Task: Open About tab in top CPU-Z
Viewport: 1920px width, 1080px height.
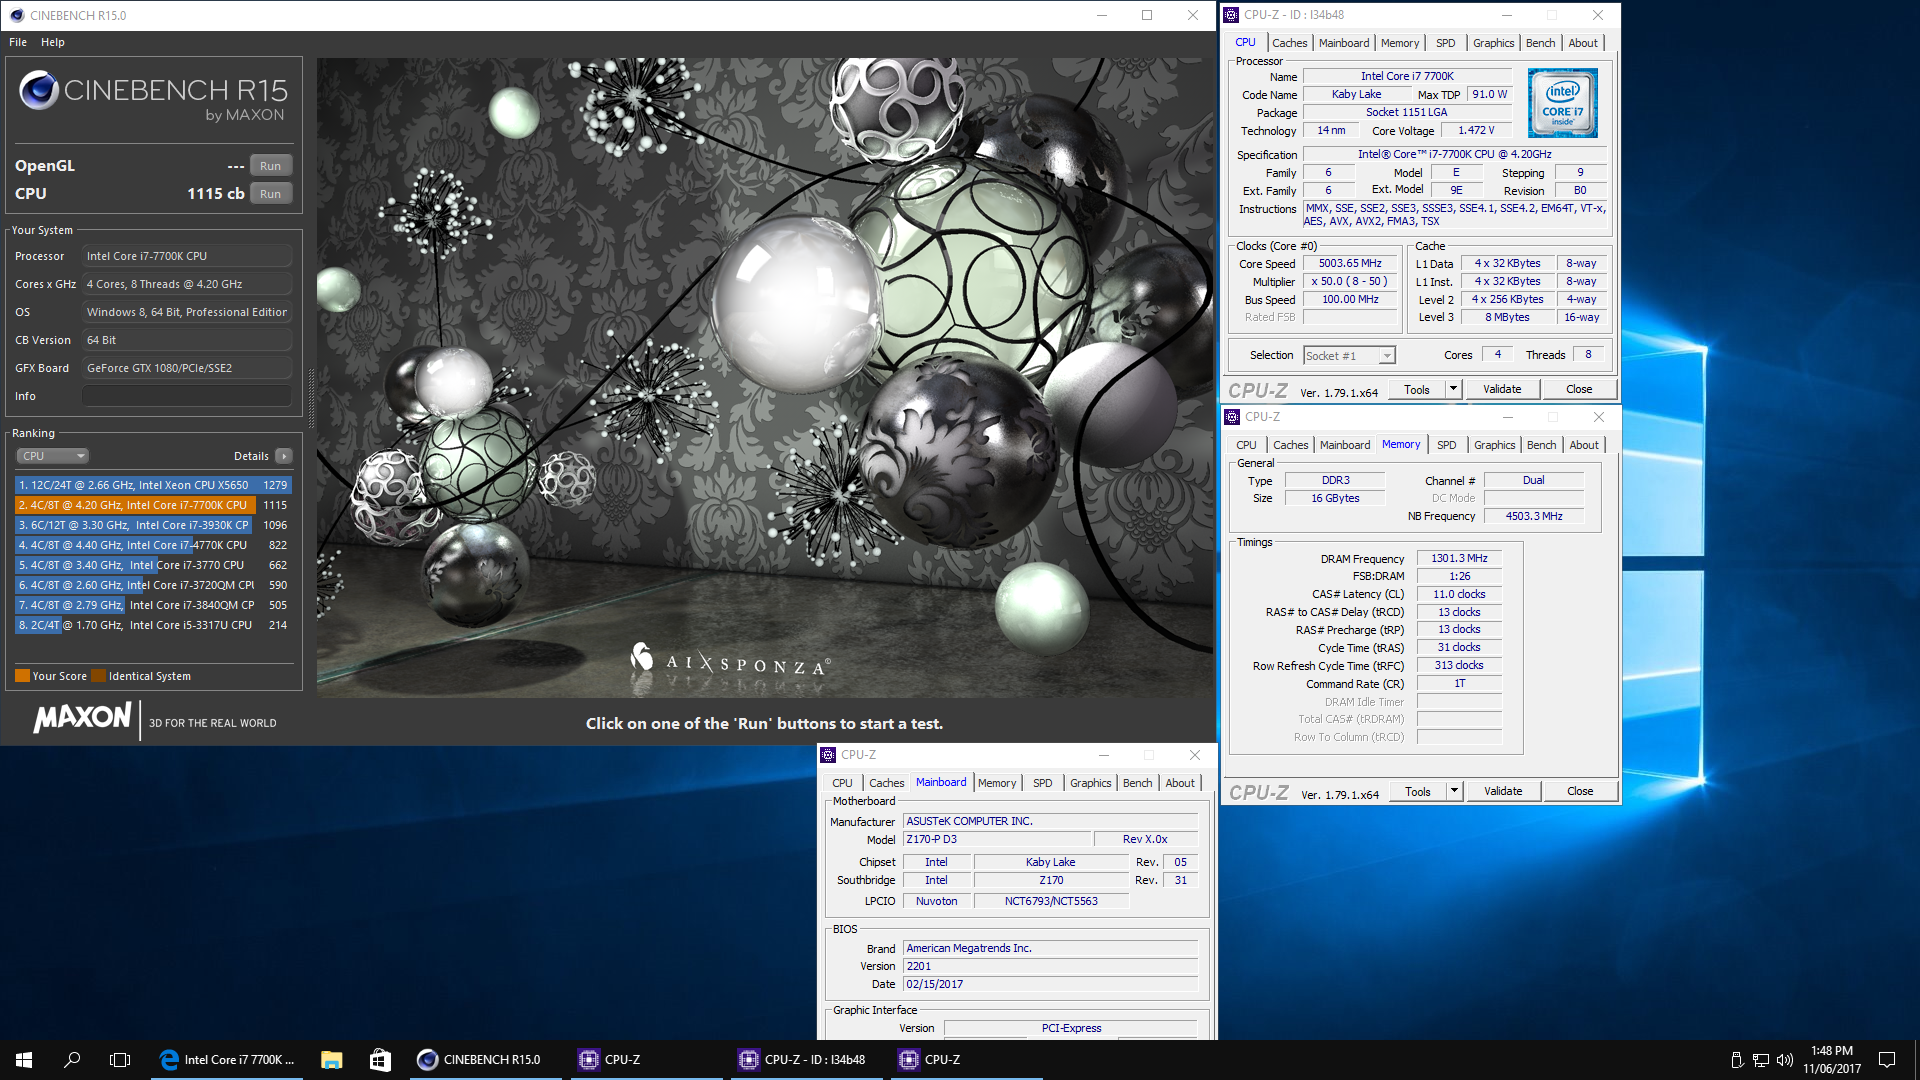Action: 1582,43
